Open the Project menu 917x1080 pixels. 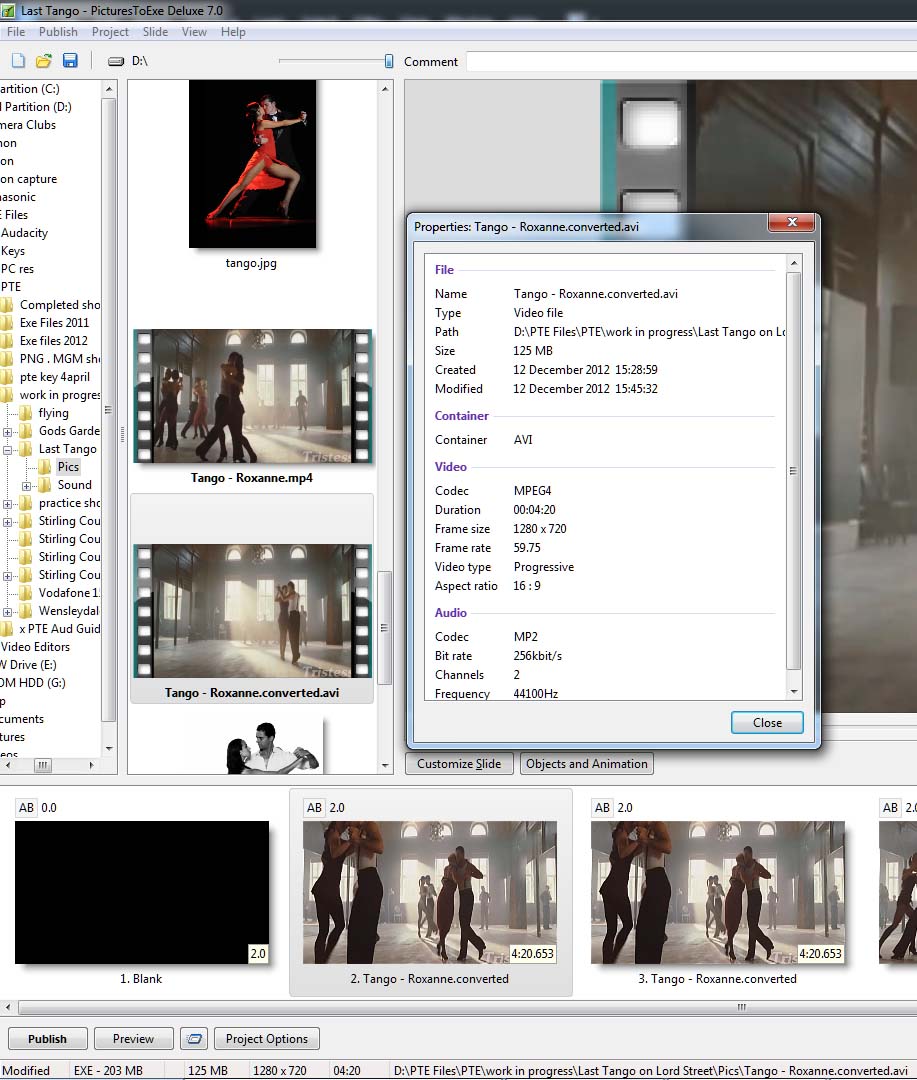(x=110, y=32)
